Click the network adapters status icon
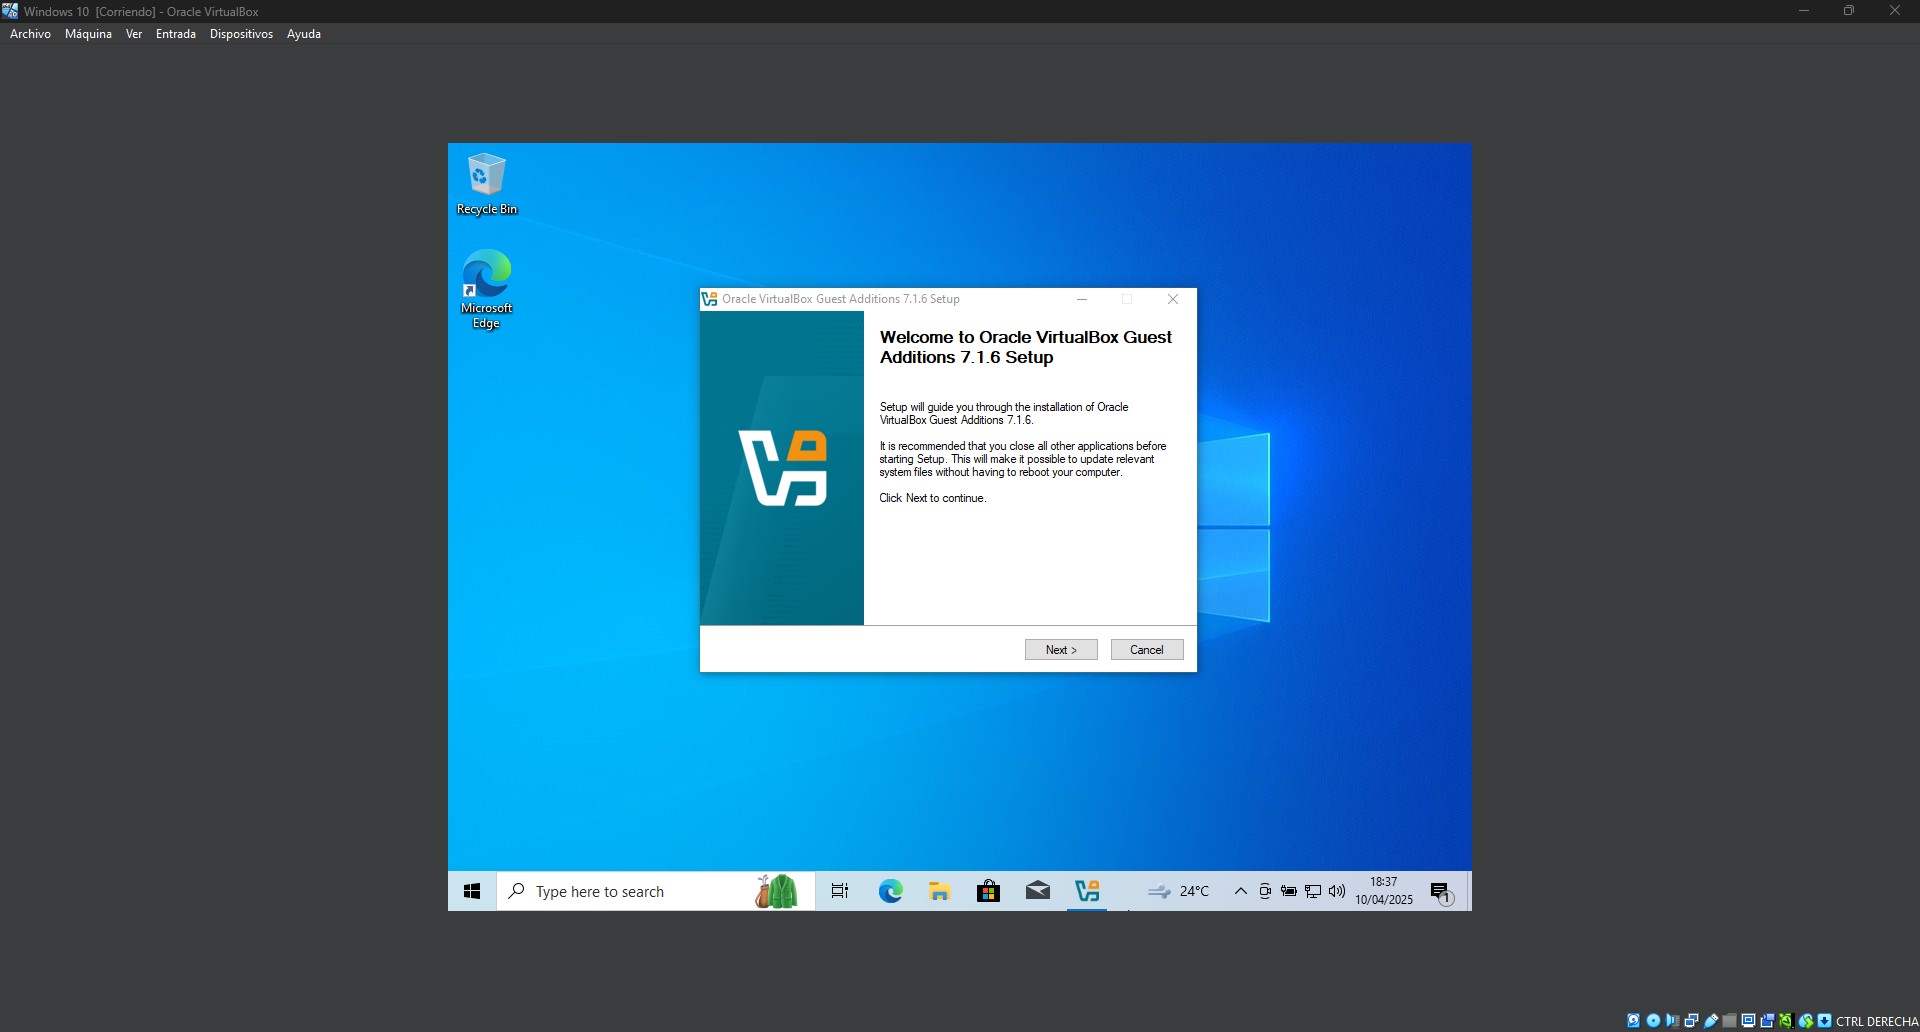Image resolution: width=1920 pixels, height=1032 pixels. (1691, 1021)
